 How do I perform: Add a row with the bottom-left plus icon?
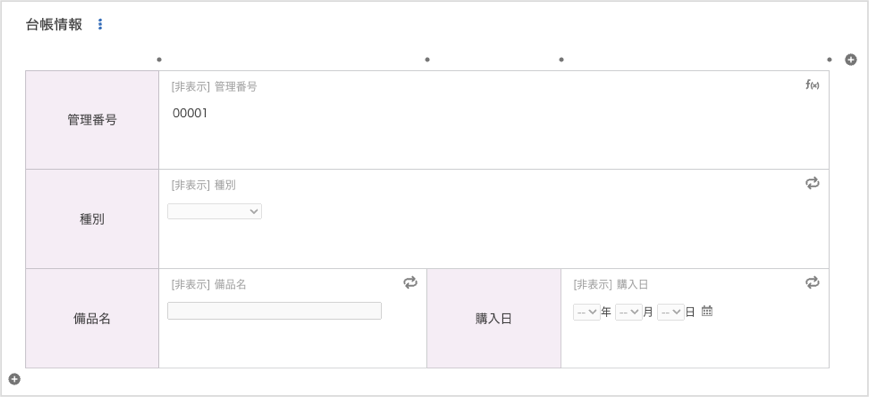click(14, 379)
